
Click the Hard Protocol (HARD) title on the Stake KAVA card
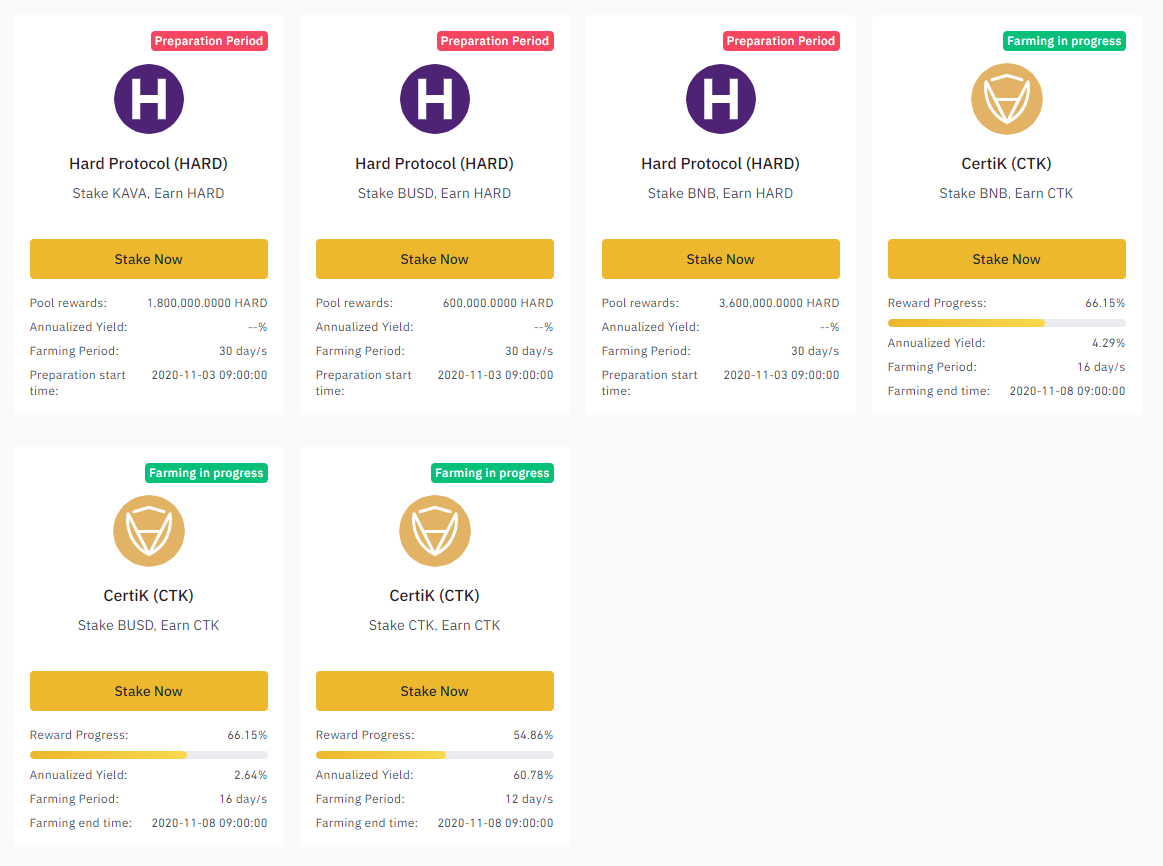click(148, 164)
